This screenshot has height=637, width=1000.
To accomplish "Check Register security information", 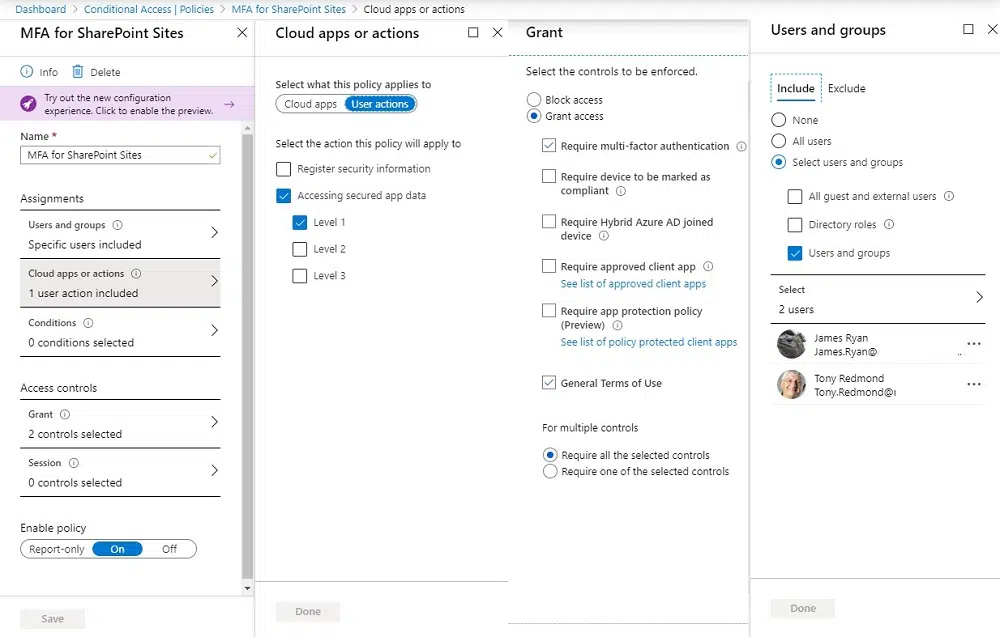I will [283, 169].
